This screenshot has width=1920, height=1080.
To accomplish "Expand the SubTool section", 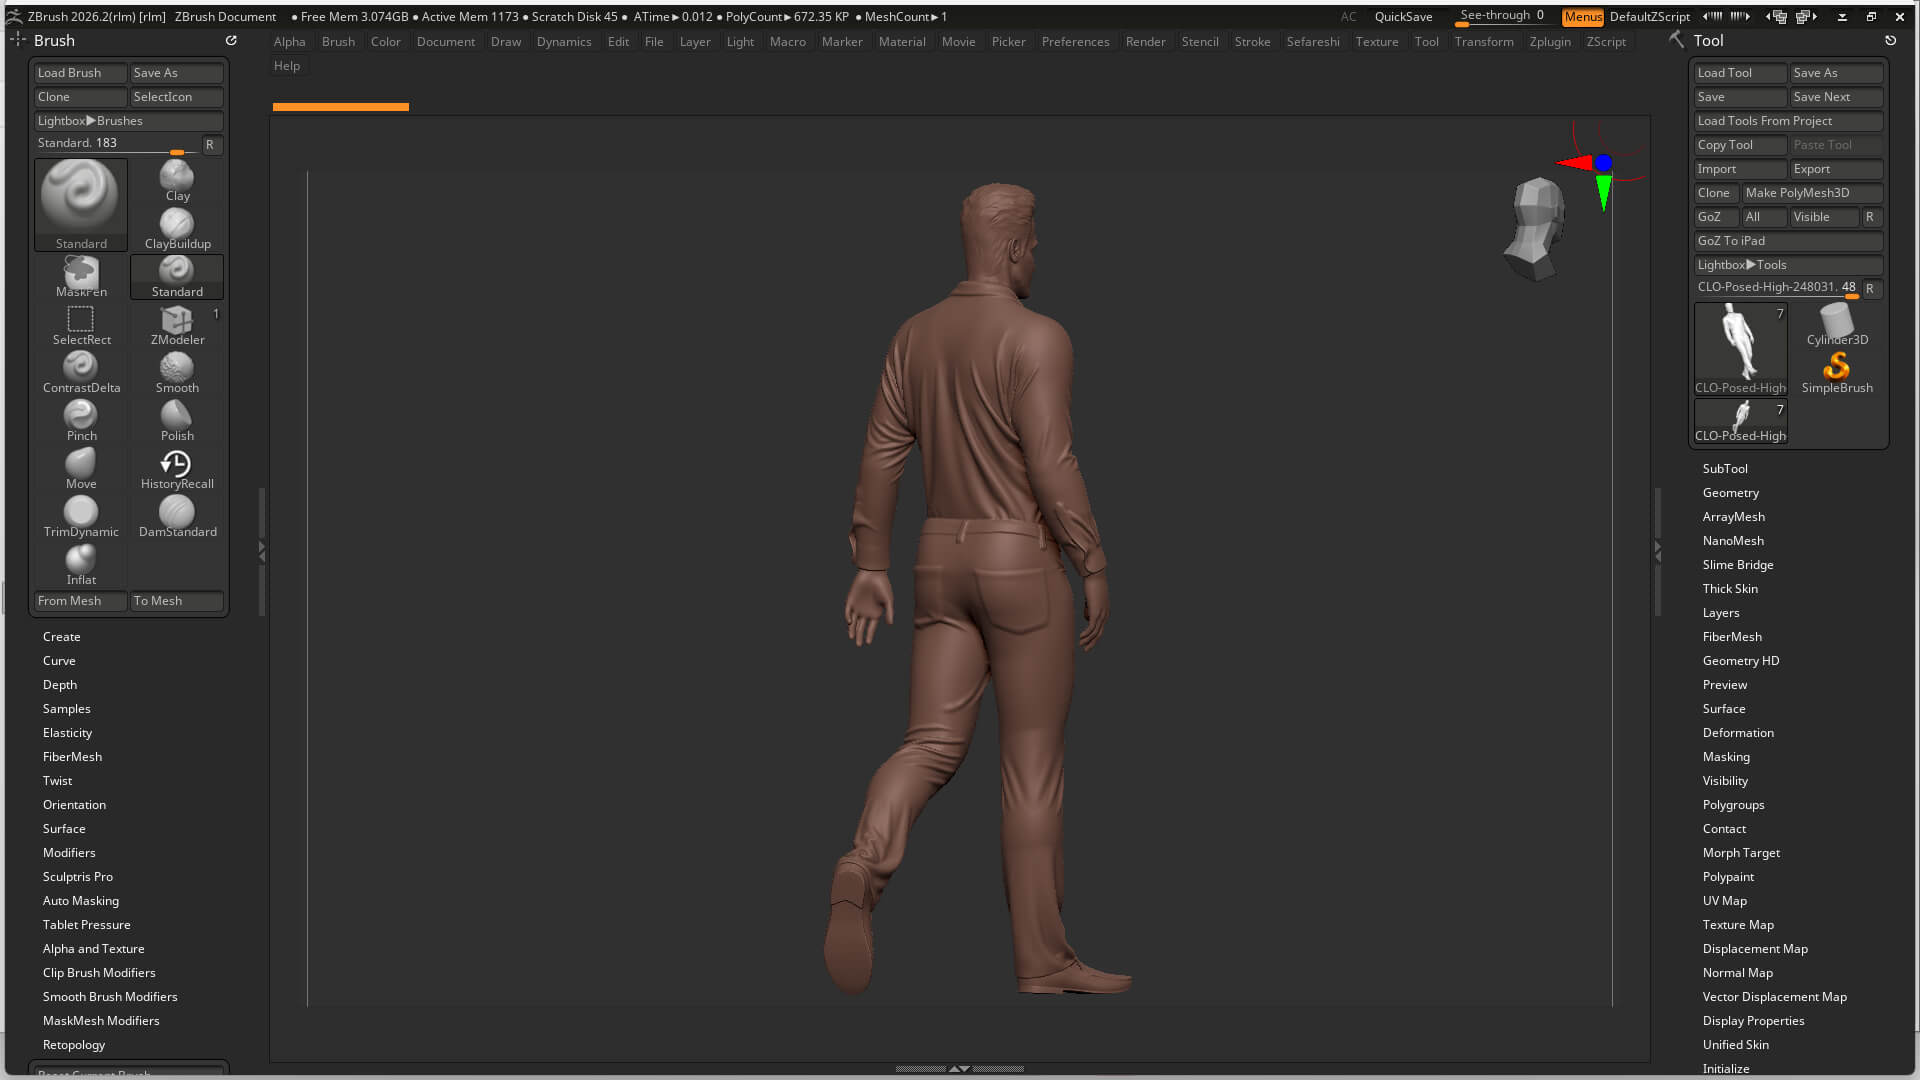I will (x=1725, y=469).
